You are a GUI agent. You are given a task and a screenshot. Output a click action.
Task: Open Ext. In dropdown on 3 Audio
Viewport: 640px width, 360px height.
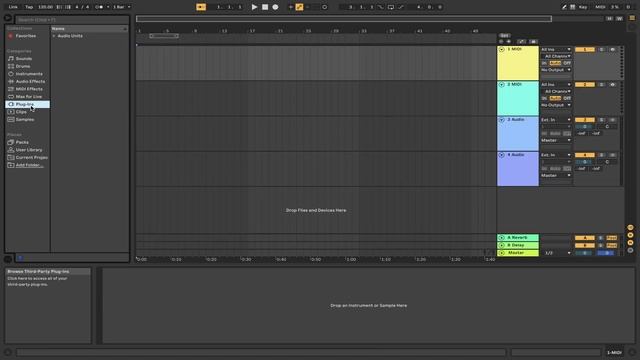pos(556,120)
